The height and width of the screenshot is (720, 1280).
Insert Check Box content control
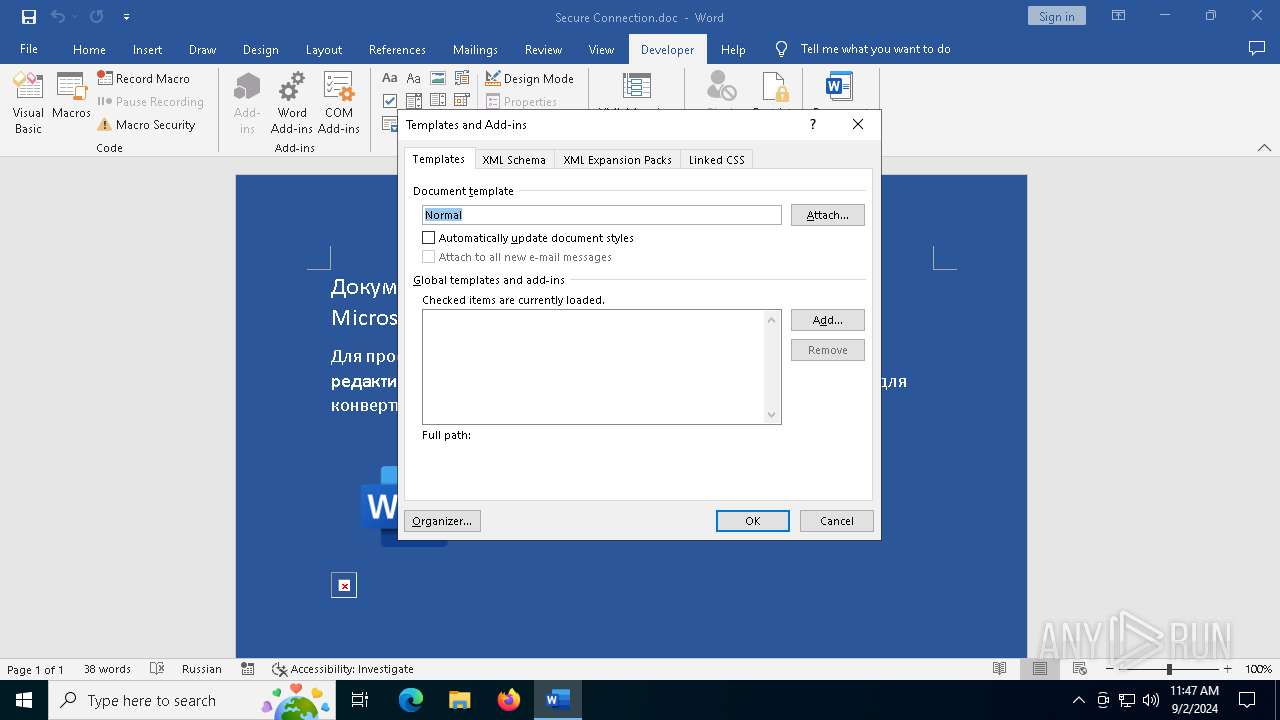tap(390, 100)
